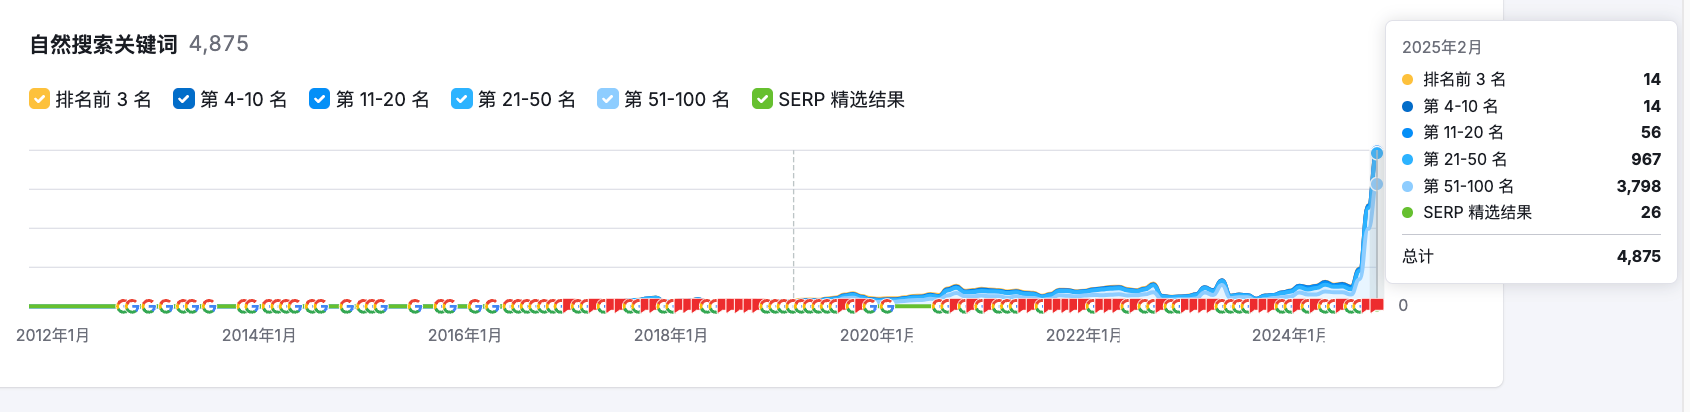This screenshot has width=1690, height=412.
Task: Click rightmost Google icon of pair near 2020年1月
Action: click(887, 306)
